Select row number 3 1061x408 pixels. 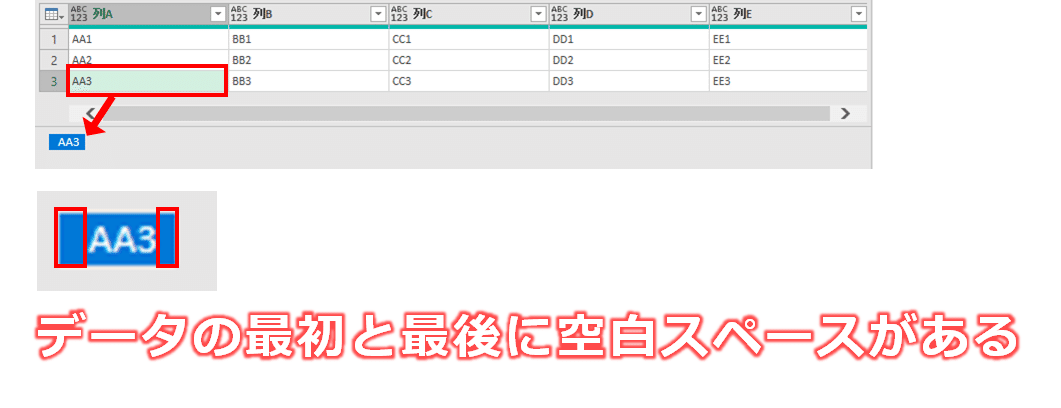(x=53, y=81)
